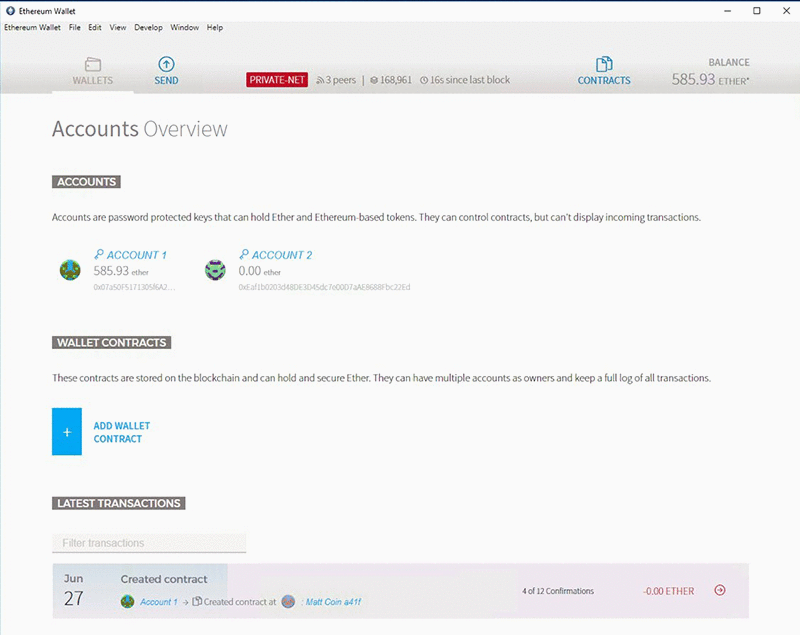
Task: Open the Contracts documents icon
Action: (604, 64)
